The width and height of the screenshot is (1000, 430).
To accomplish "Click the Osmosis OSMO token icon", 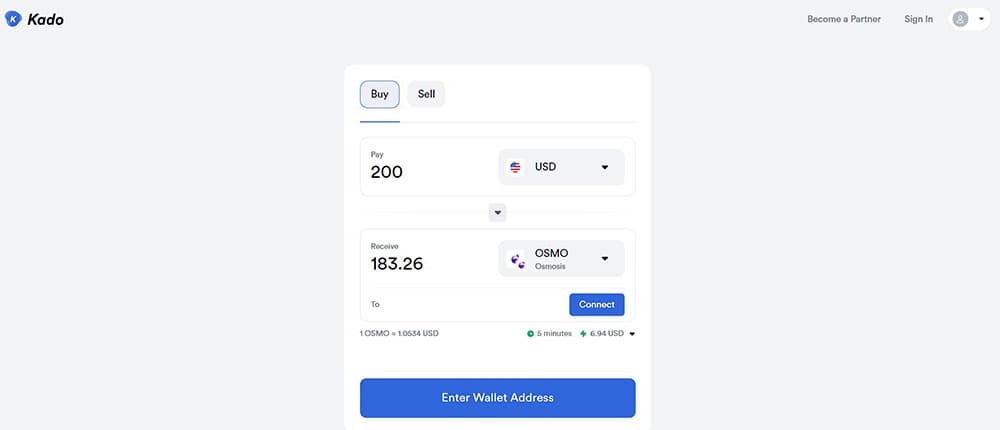I will [x=515, y=258].
